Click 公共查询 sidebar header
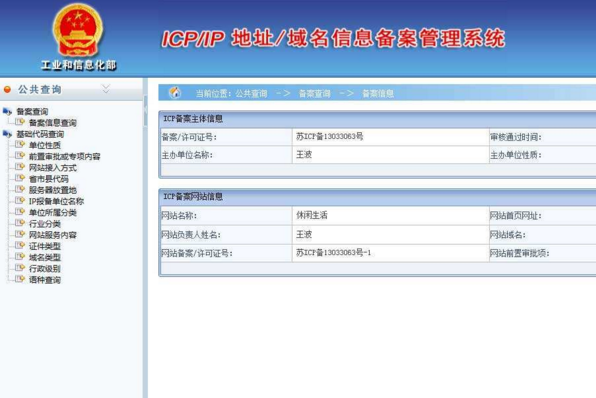 pos(40,90)
